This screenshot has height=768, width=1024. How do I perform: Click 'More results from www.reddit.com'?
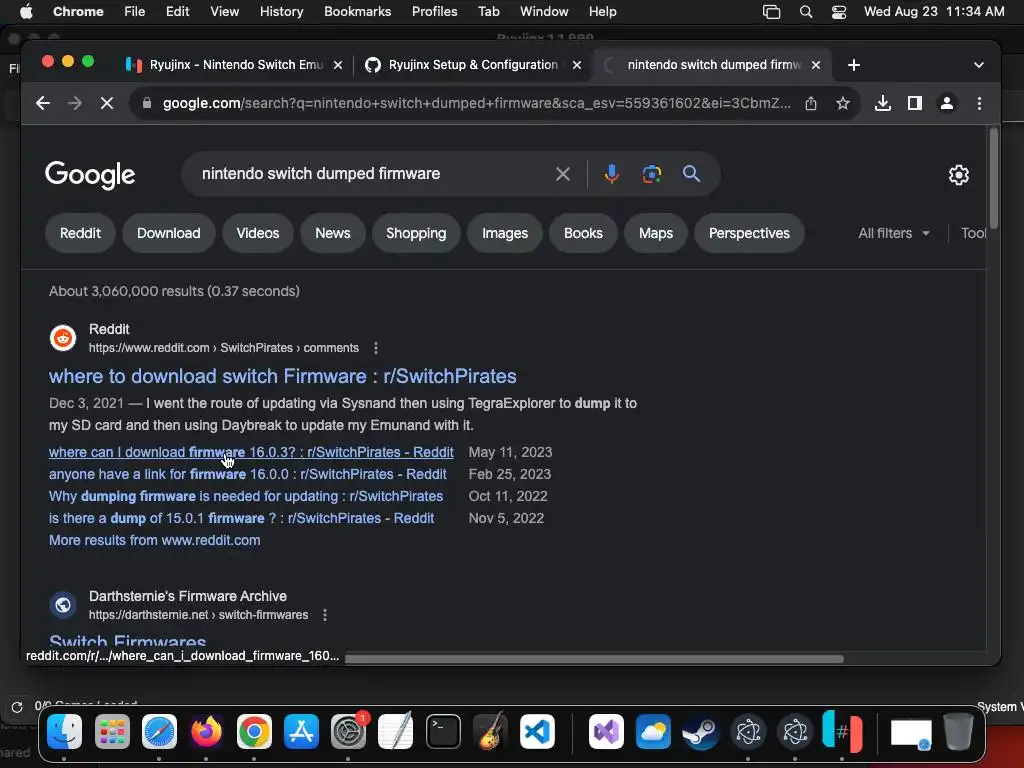point(154,540)
